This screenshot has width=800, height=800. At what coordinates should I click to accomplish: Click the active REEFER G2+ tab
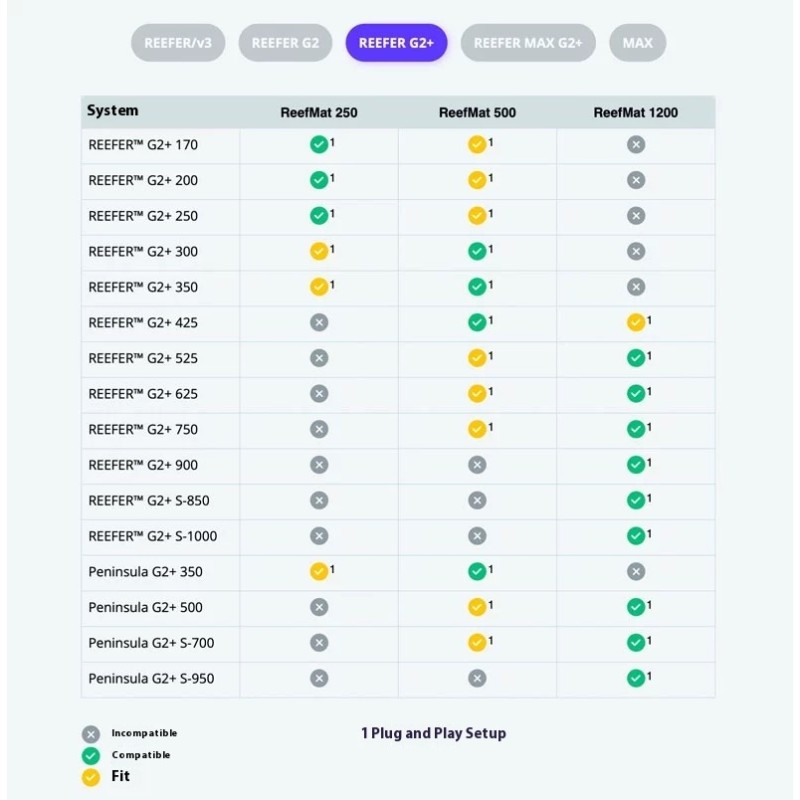tap(396, 43)
